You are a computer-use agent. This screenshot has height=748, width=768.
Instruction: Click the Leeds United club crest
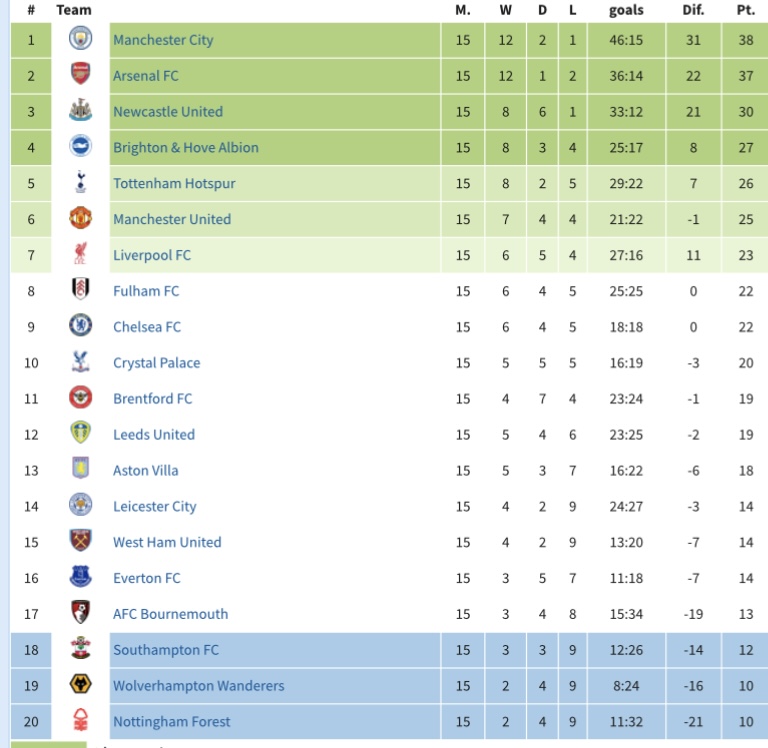[80, 434]
